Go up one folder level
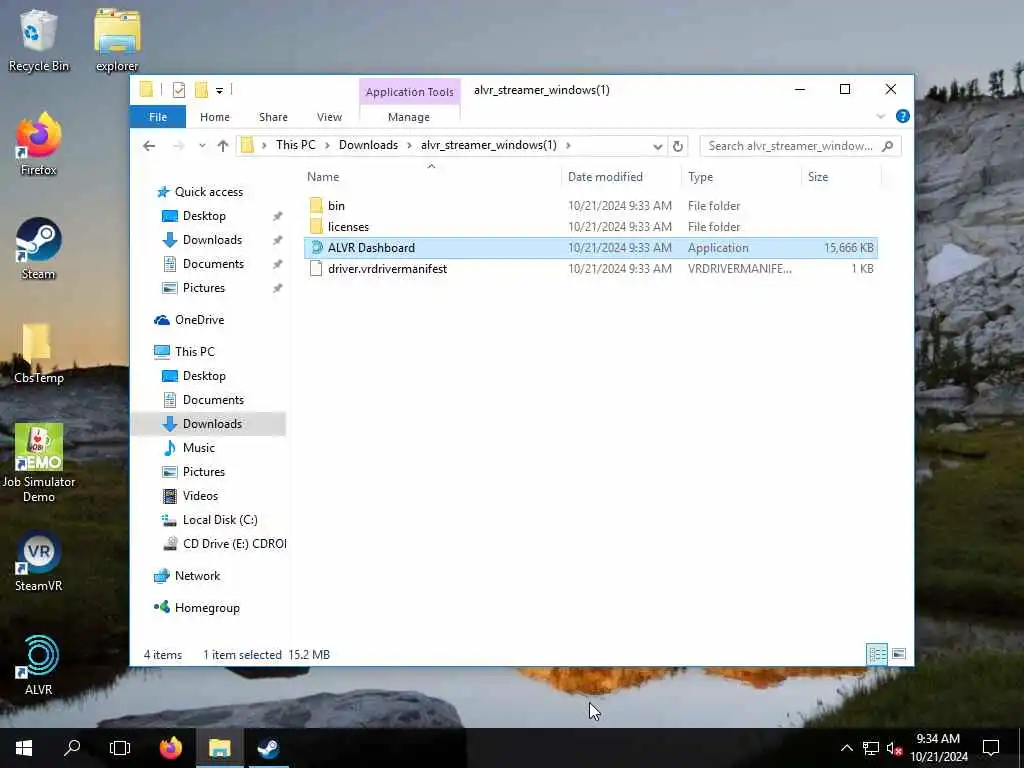 pyautogui.click(x=223, y=146)
